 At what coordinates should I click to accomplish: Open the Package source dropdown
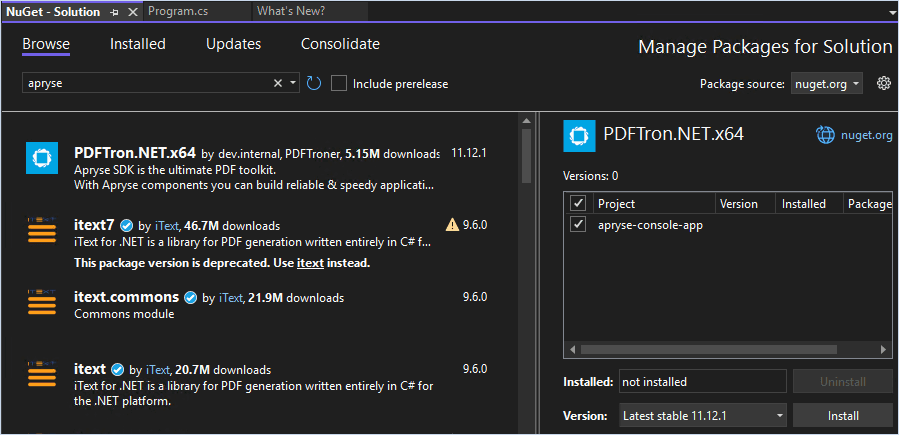point(826,84)
